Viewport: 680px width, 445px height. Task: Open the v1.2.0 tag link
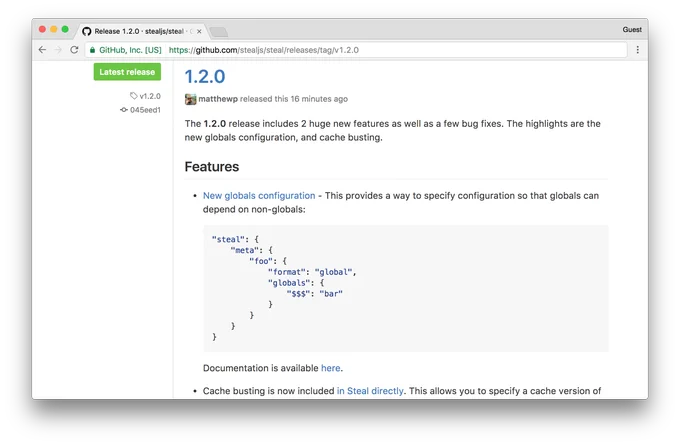(x=150, y=96)
